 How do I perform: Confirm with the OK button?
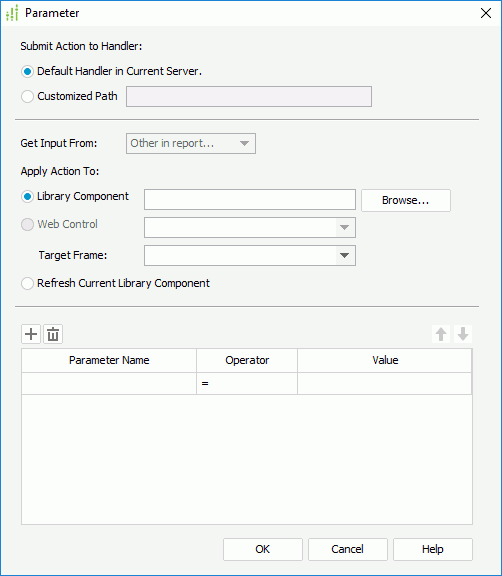click(x=263, y=549)
